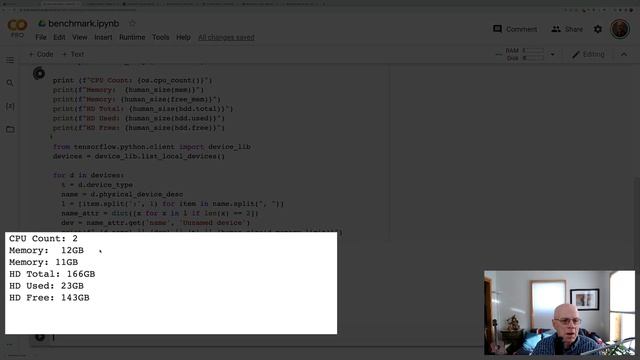Open the table of contents sidebar icon
This screenshot has height=360, width=640.
tap(10, 60)
